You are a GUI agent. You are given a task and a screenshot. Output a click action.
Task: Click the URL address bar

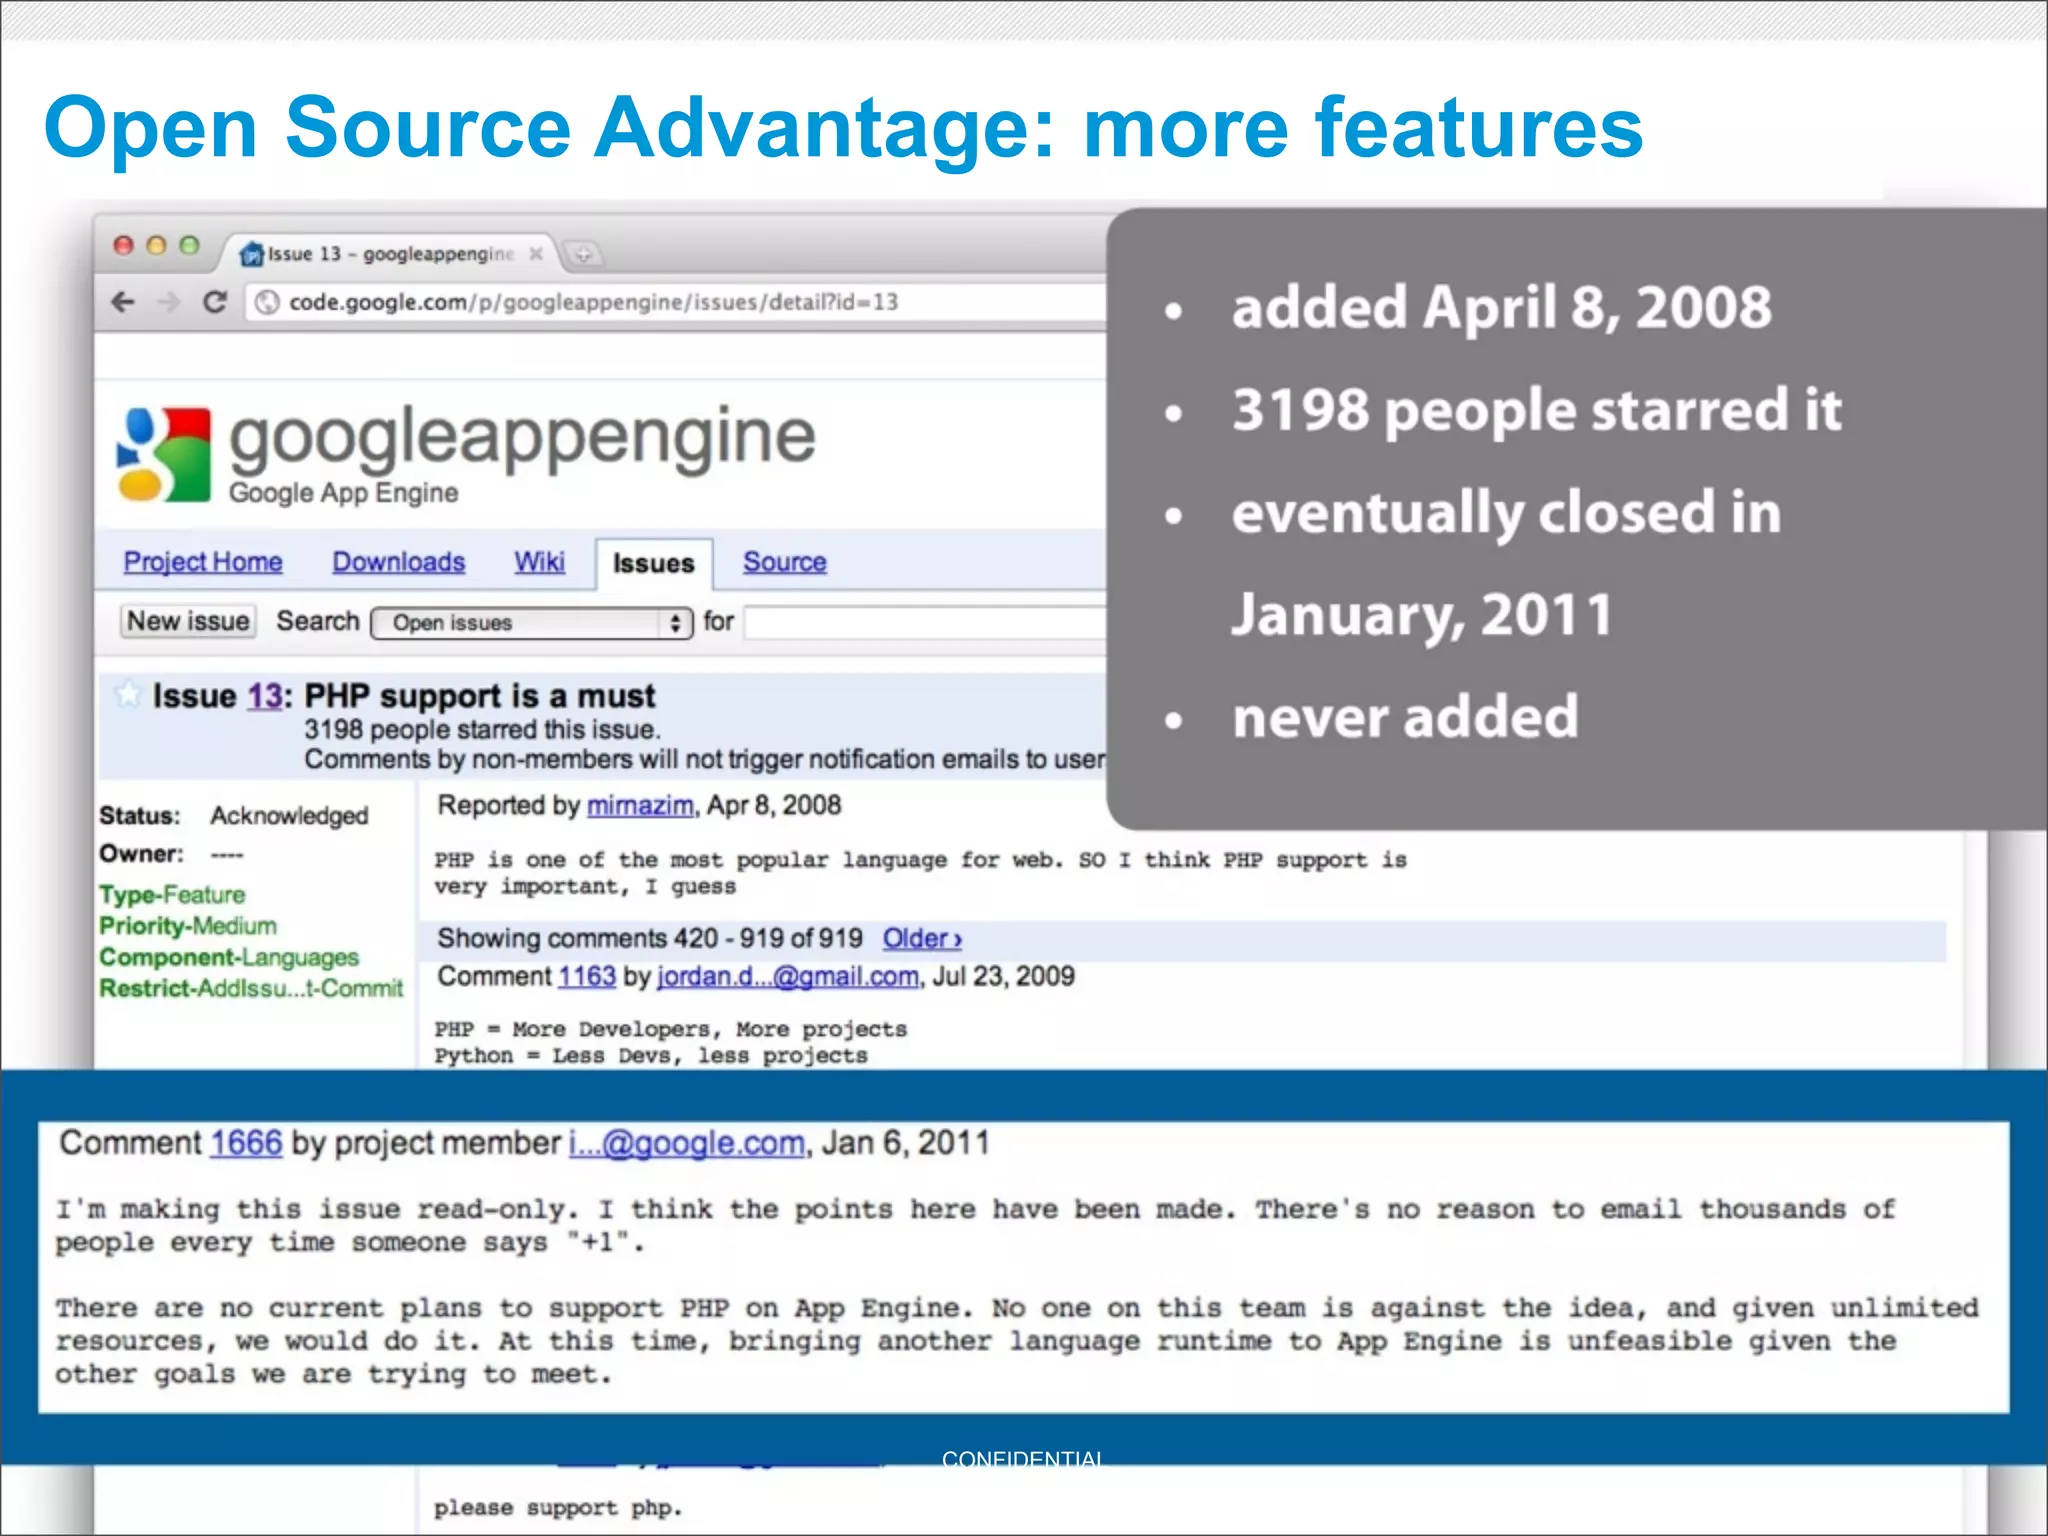[x=675, y=302]
